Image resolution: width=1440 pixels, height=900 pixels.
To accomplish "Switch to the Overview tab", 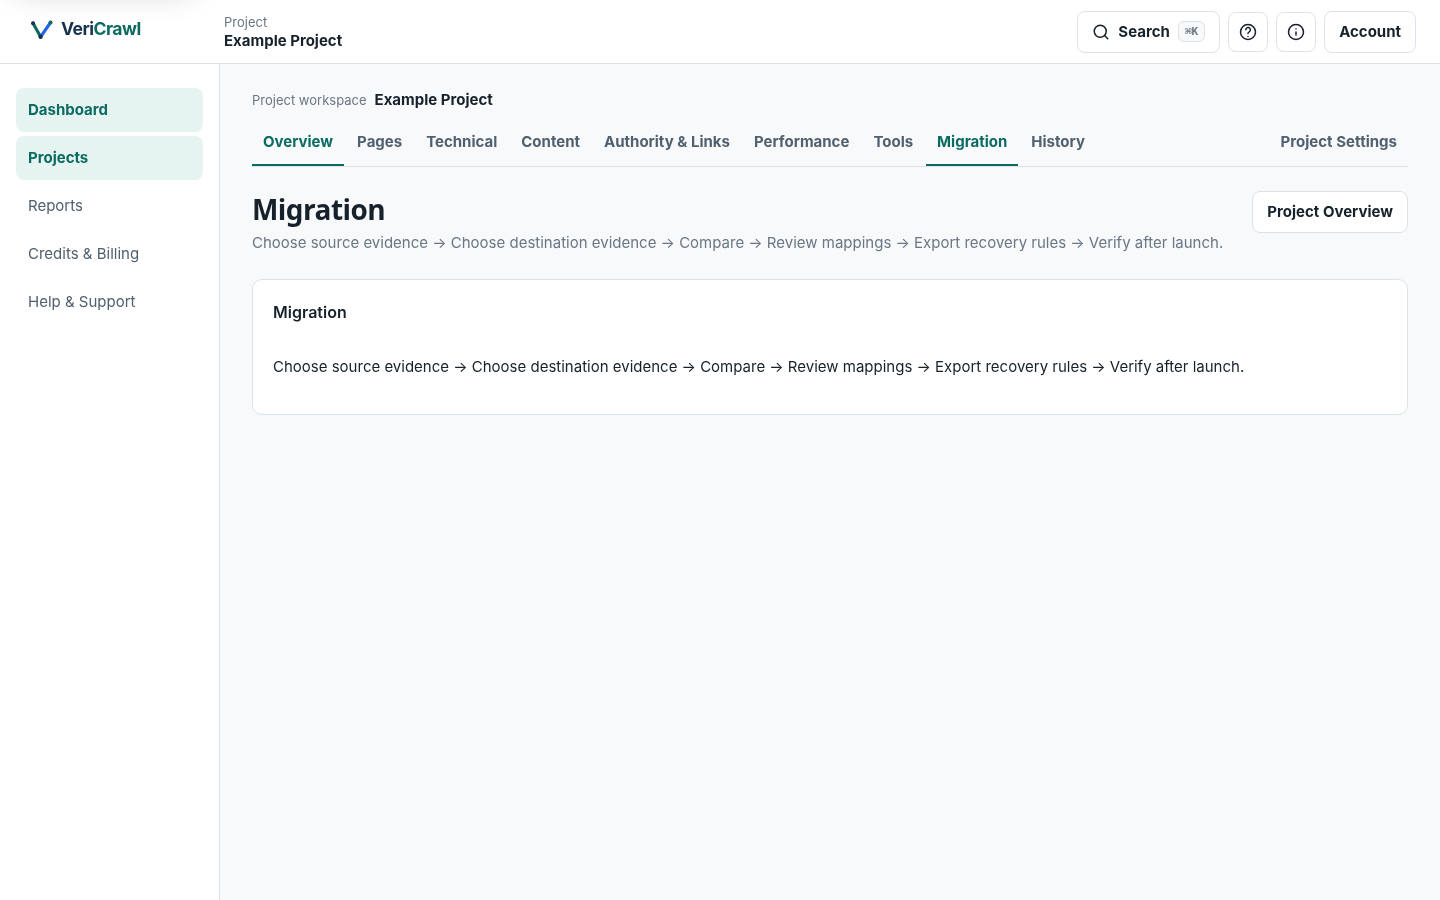I will [298, 142].
